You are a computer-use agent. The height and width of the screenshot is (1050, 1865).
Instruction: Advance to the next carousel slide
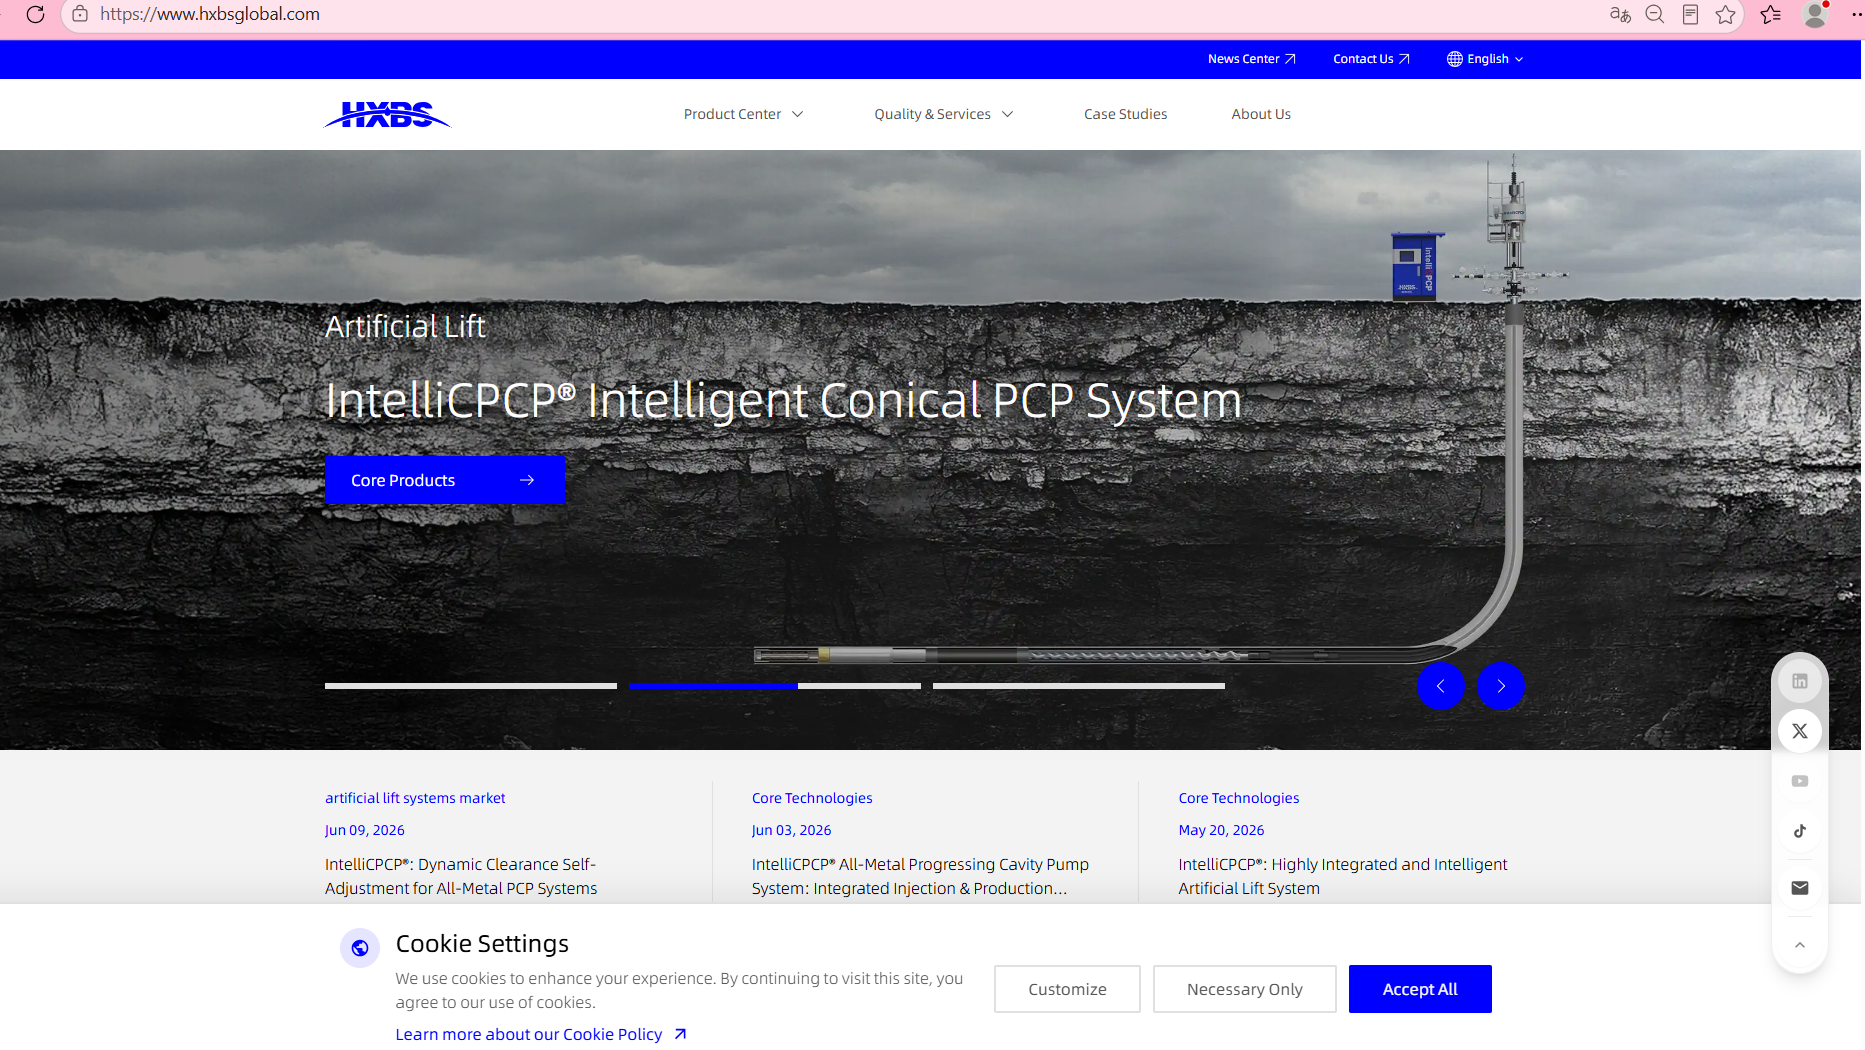click(1501, 686)
